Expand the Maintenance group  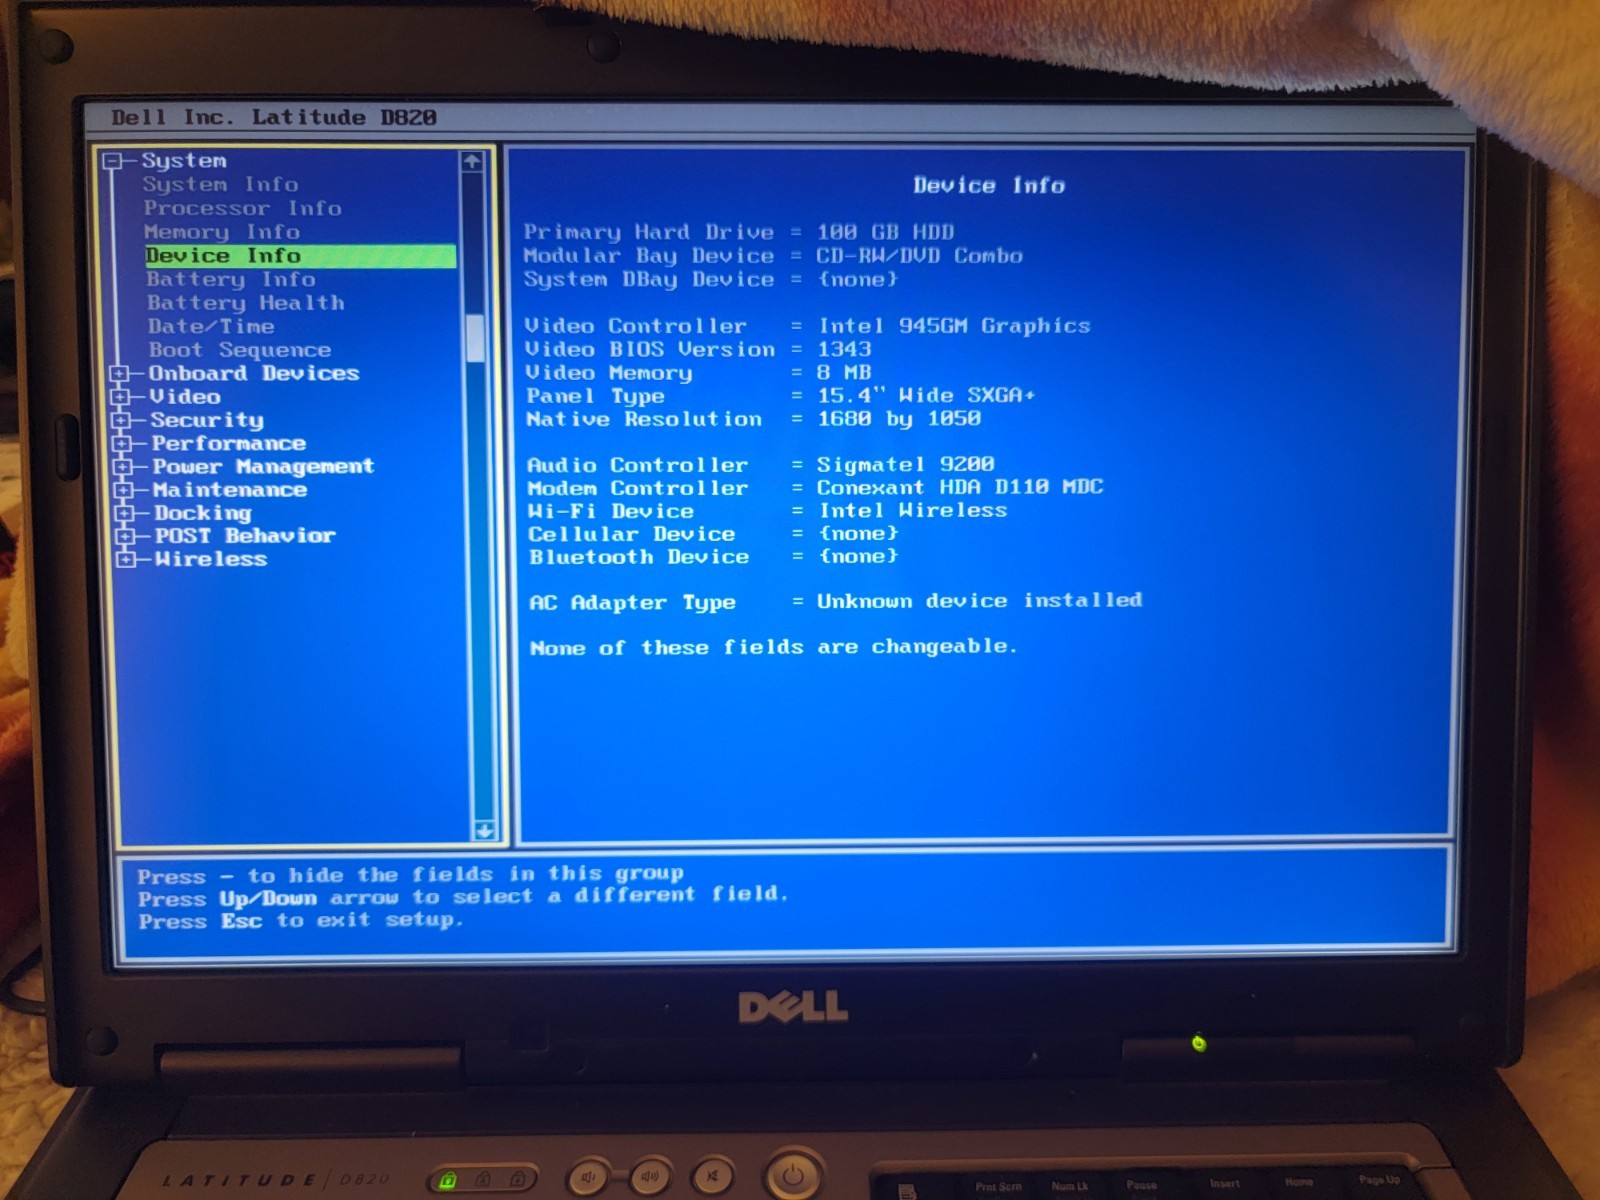click(124, 490)
